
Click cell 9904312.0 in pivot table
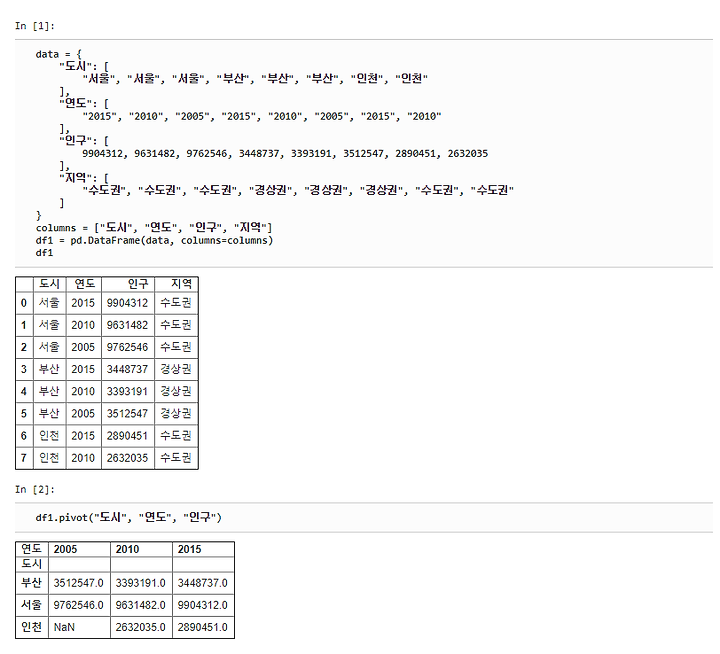click(x=203, y=605)
